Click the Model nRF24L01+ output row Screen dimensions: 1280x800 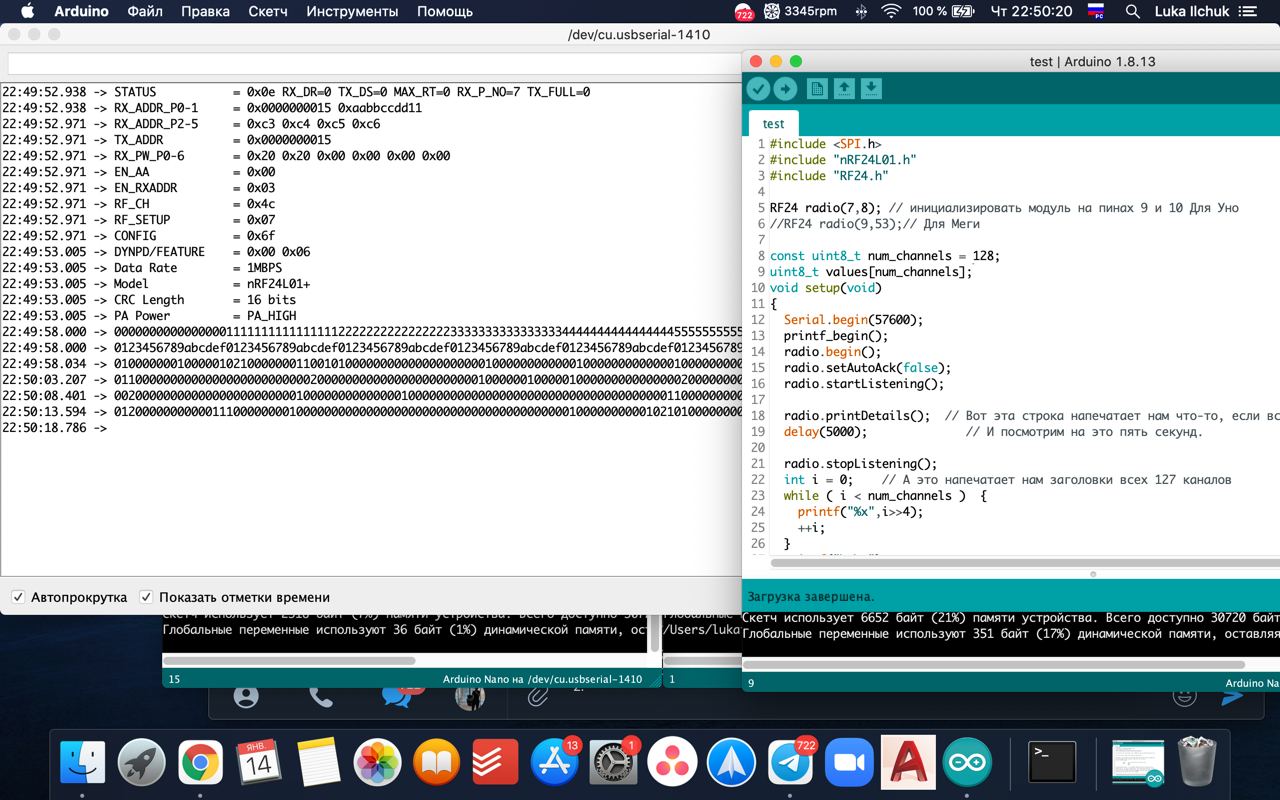tap(156, 284)
